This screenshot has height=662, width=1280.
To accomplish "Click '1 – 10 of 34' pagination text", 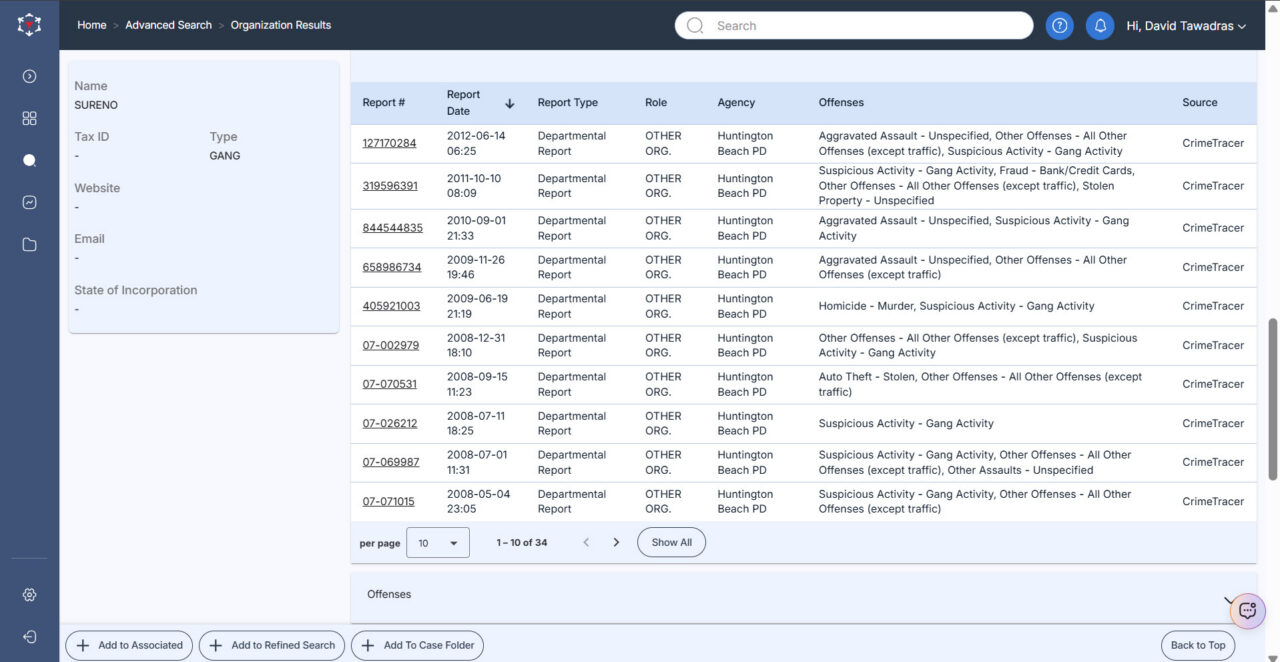I will tap(522, 543).
